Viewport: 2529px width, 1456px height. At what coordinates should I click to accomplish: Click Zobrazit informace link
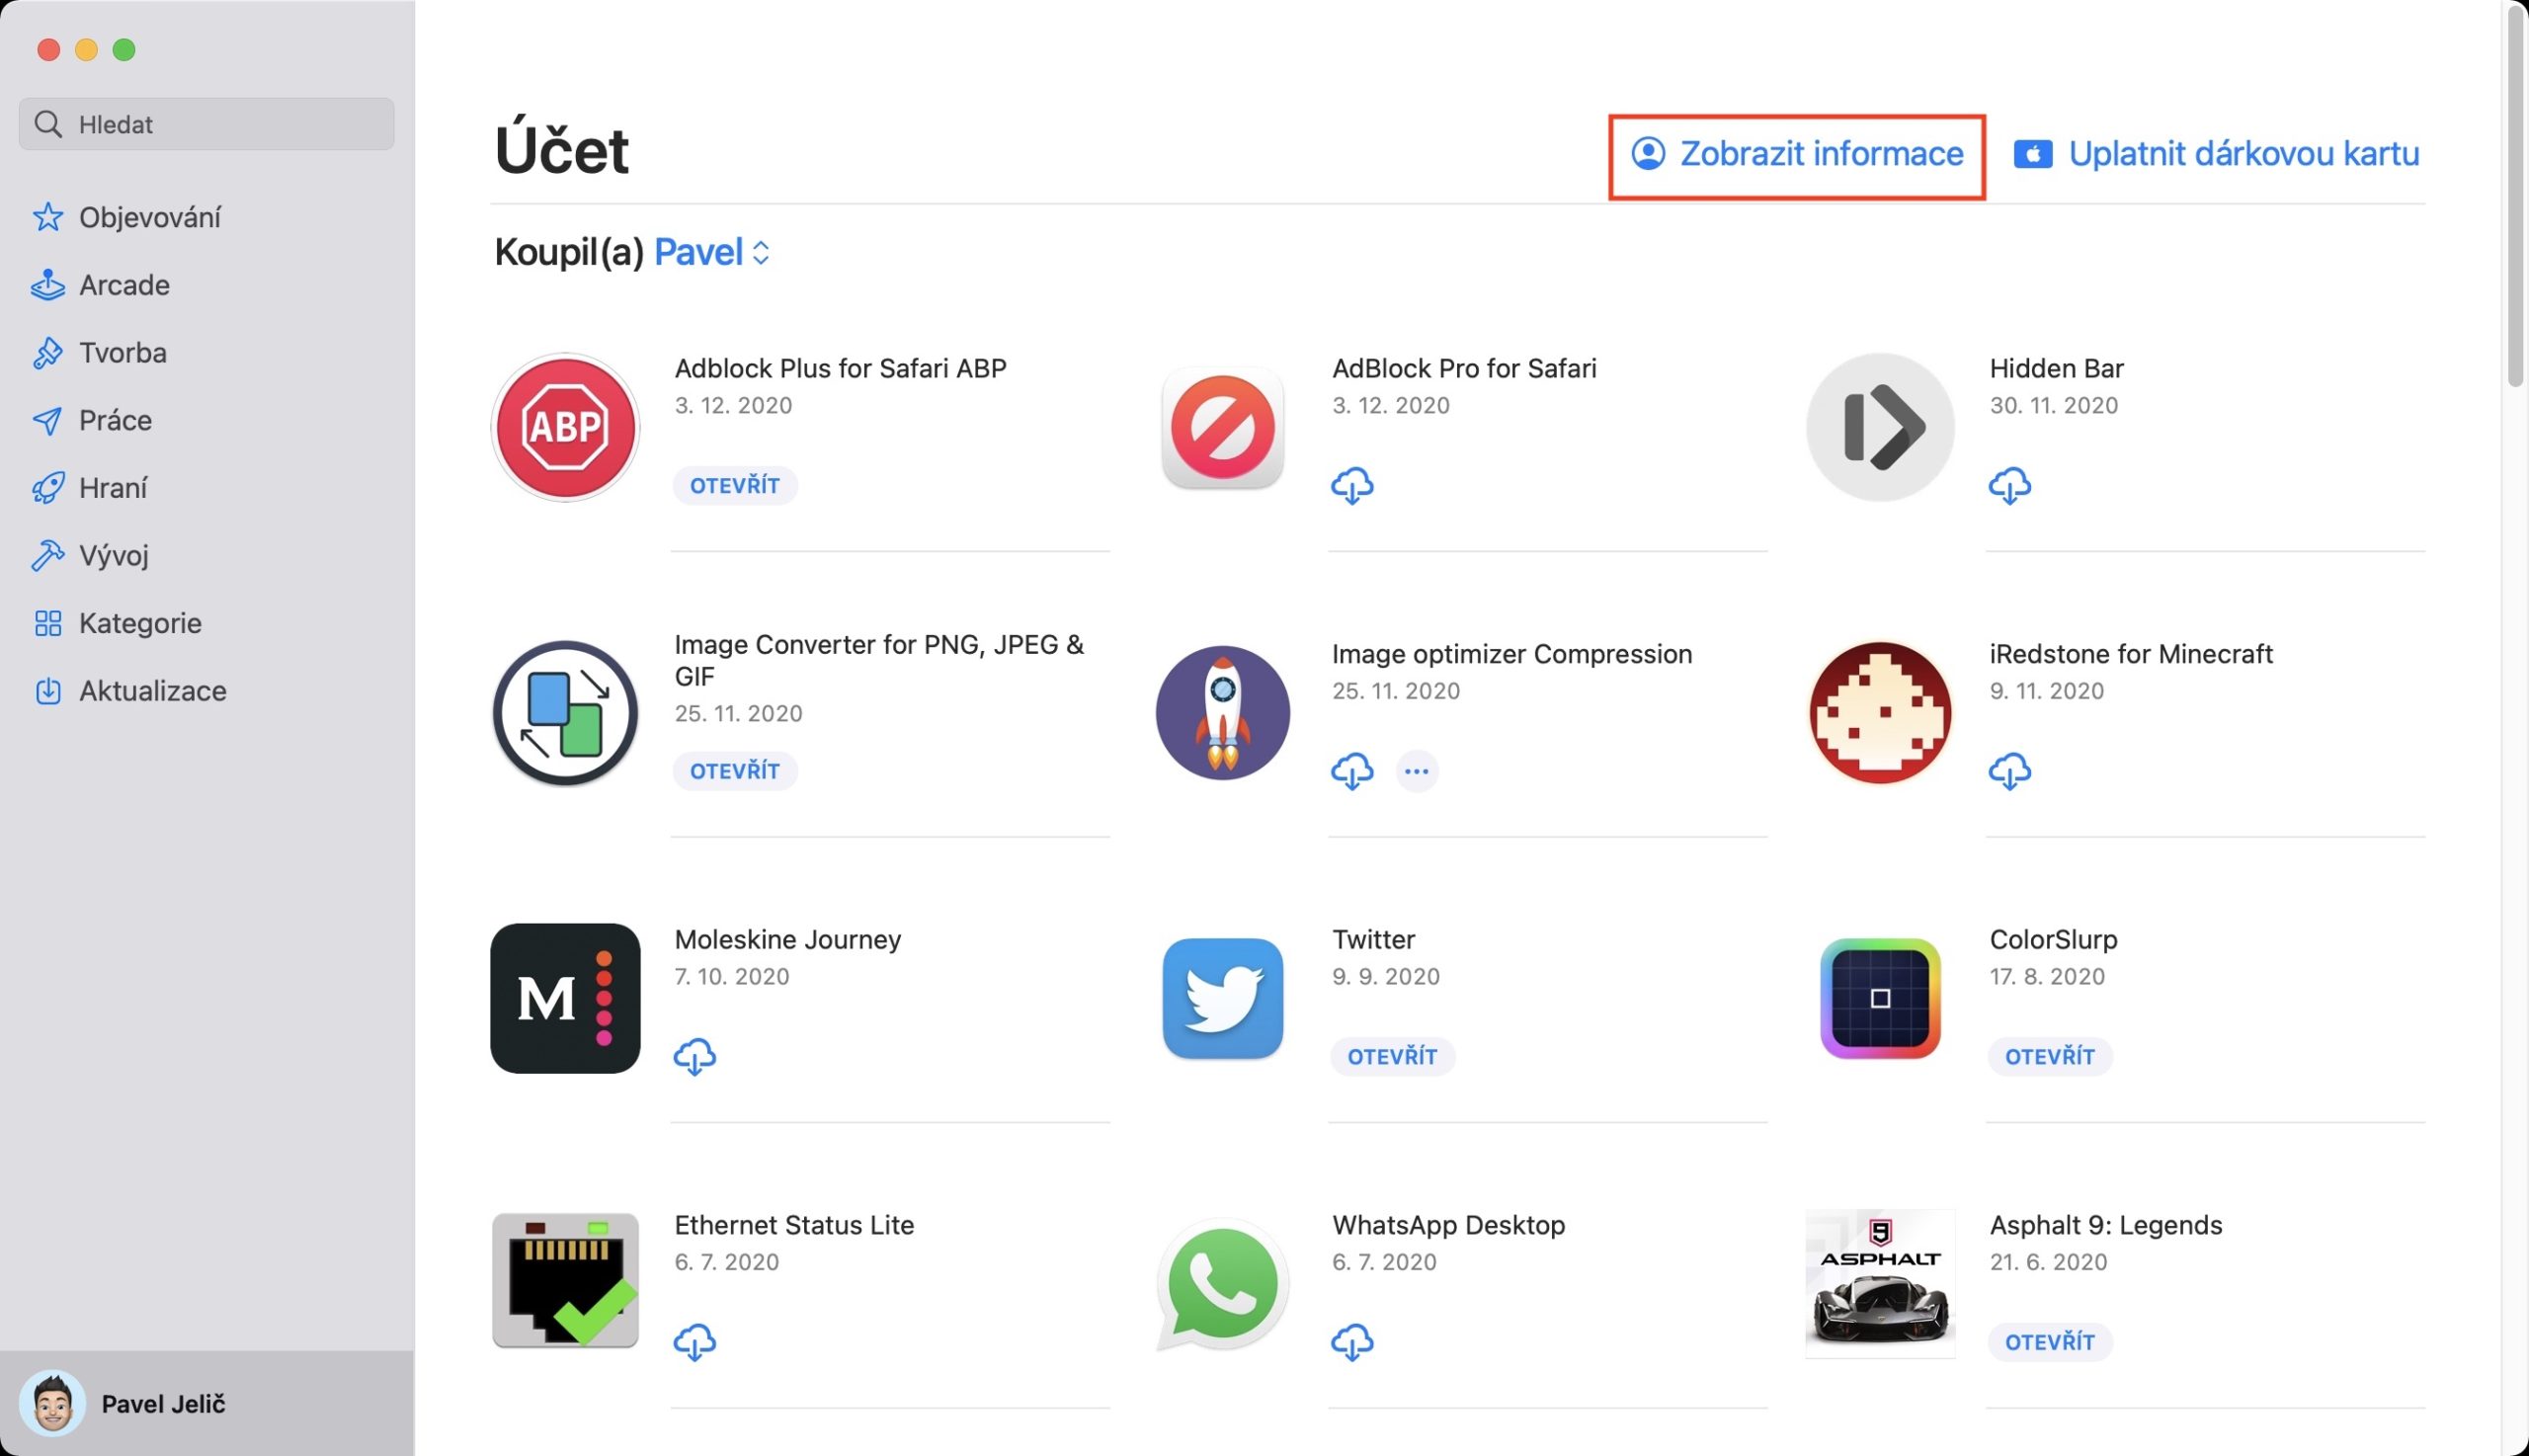[1798, 154]
